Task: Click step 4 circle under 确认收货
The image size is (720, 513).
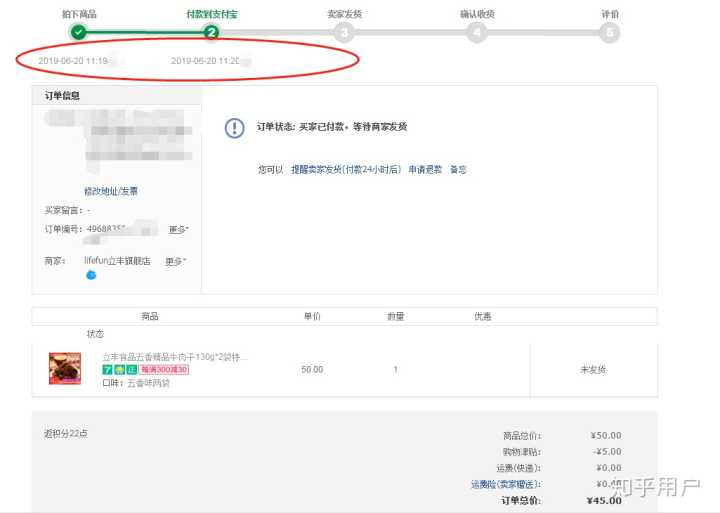Action: point(477,32)
